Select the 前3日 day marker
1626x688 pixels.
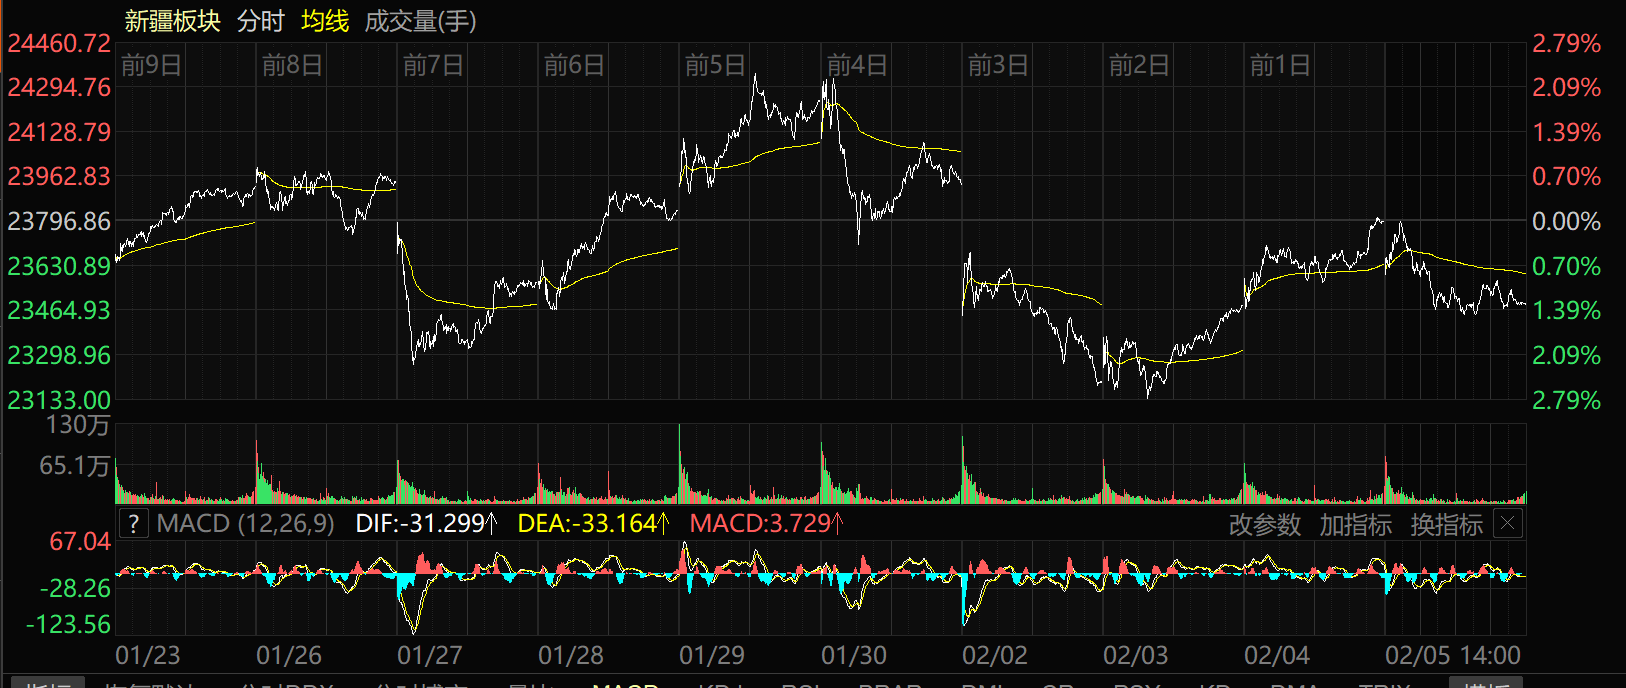point(998,65)
